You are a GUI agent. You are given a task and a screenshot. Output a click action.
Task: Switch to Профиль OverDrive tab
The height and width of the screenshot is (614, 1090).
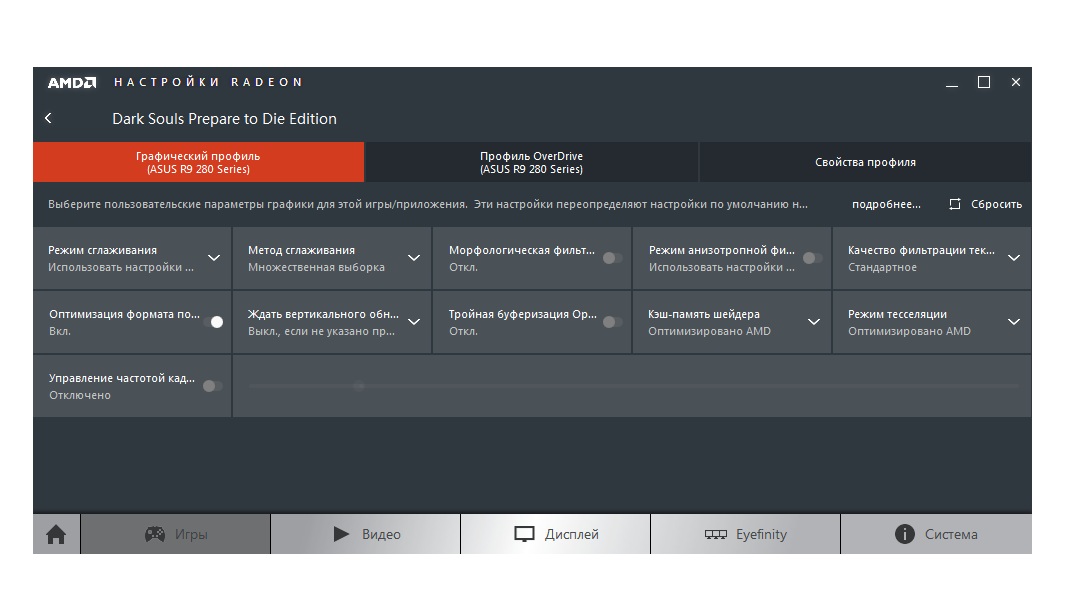[531, 162]
